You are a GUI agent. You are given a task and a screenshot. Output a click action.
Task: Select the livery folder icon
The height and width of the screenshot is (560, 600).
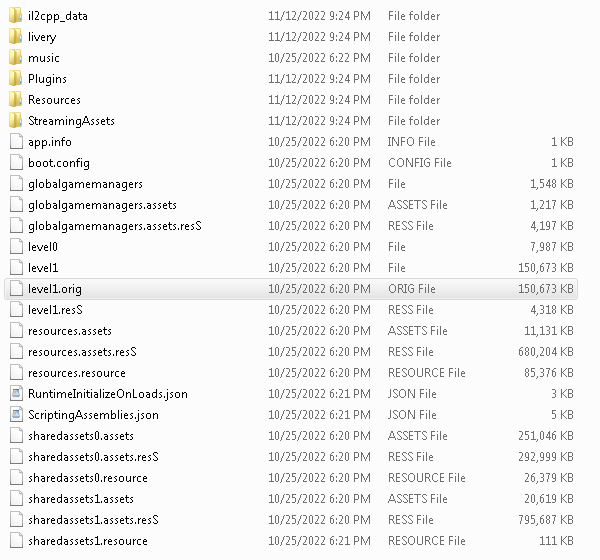pos(15,37)
